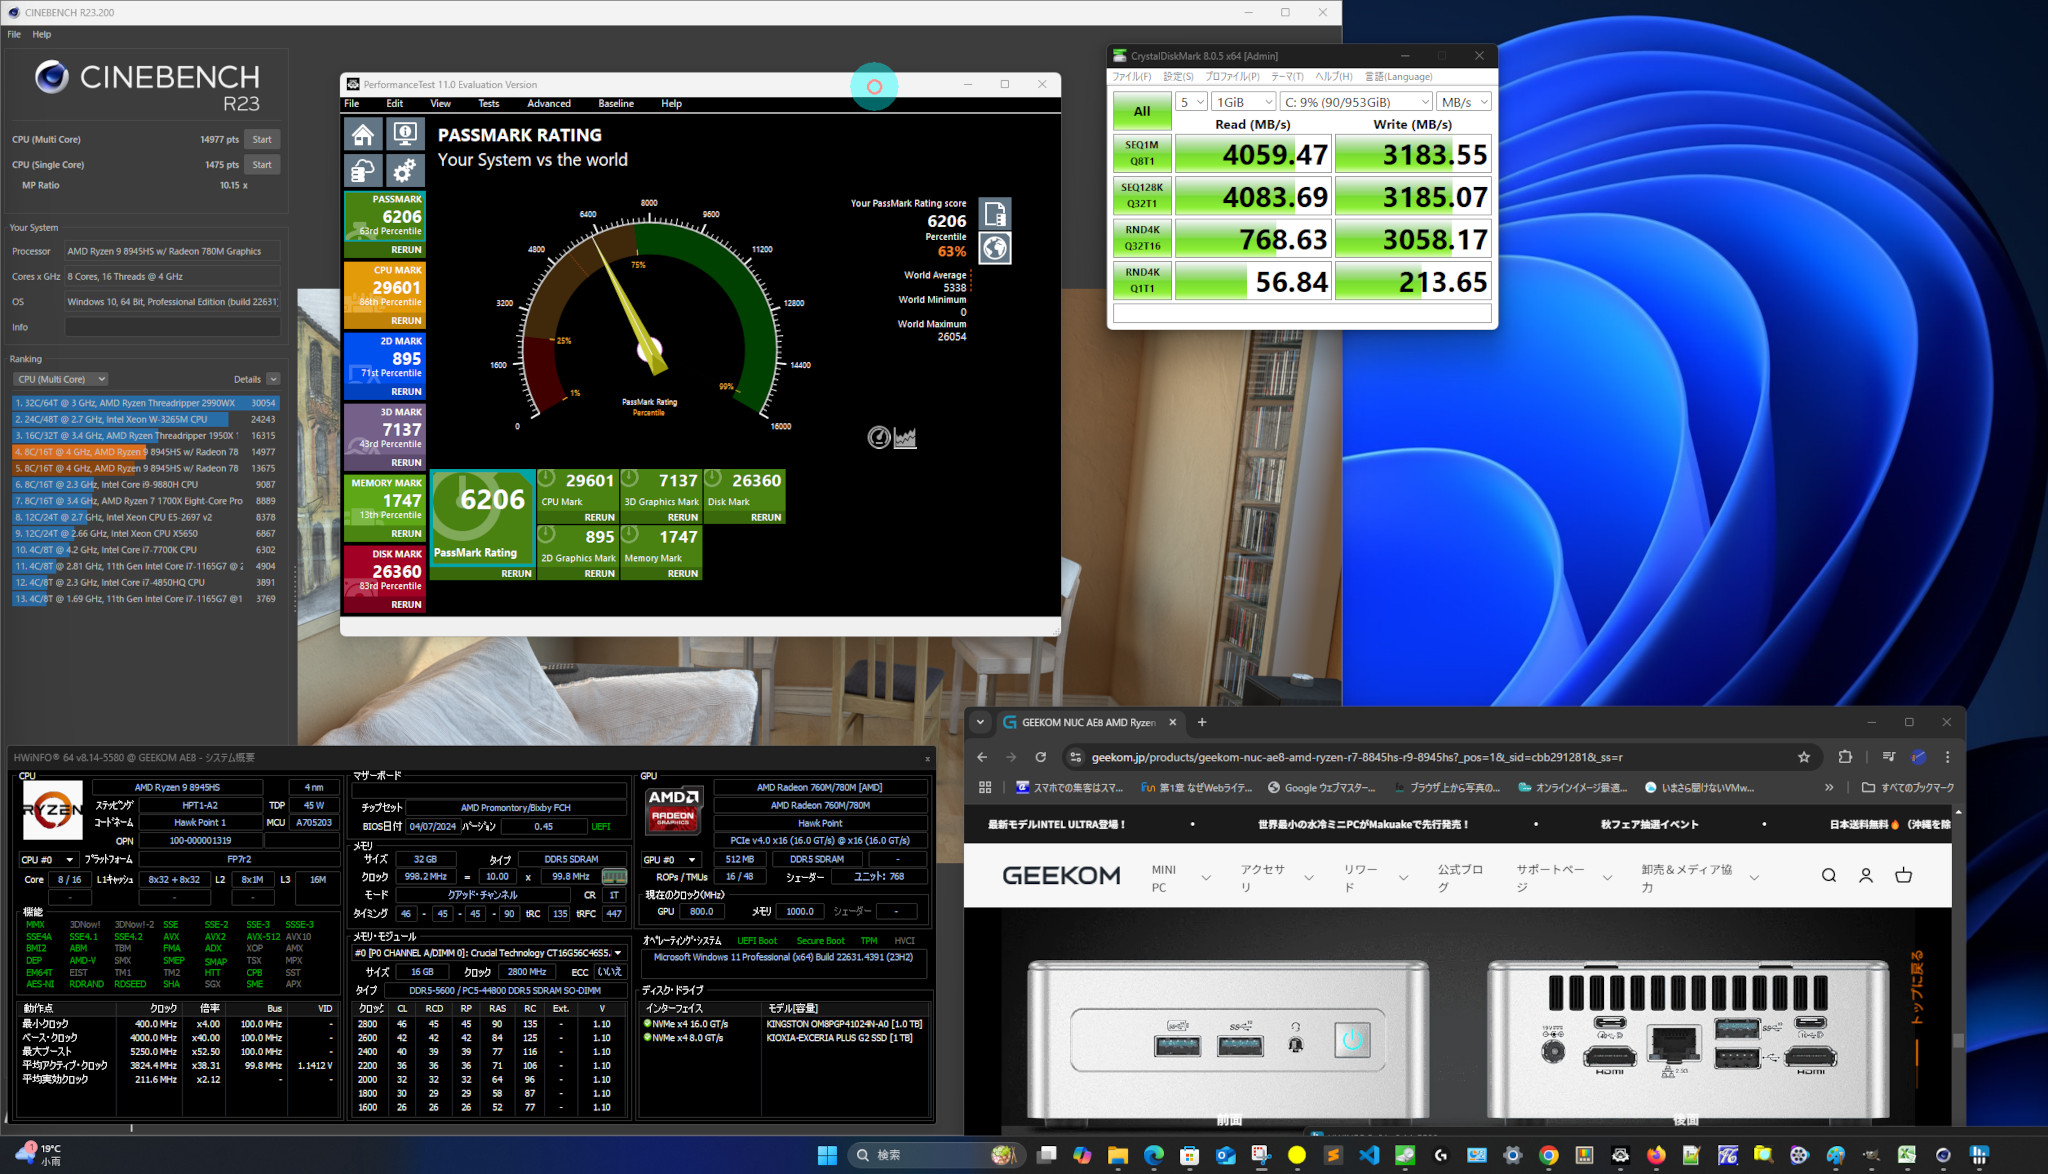Open GEEKOM account user icon
This screenshot has height=1174, width=2048.
coord(1866,875)
